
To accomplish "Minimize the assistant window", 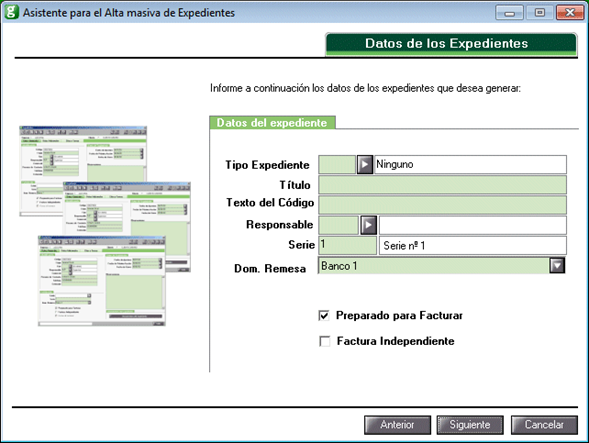I will [509, 13].
